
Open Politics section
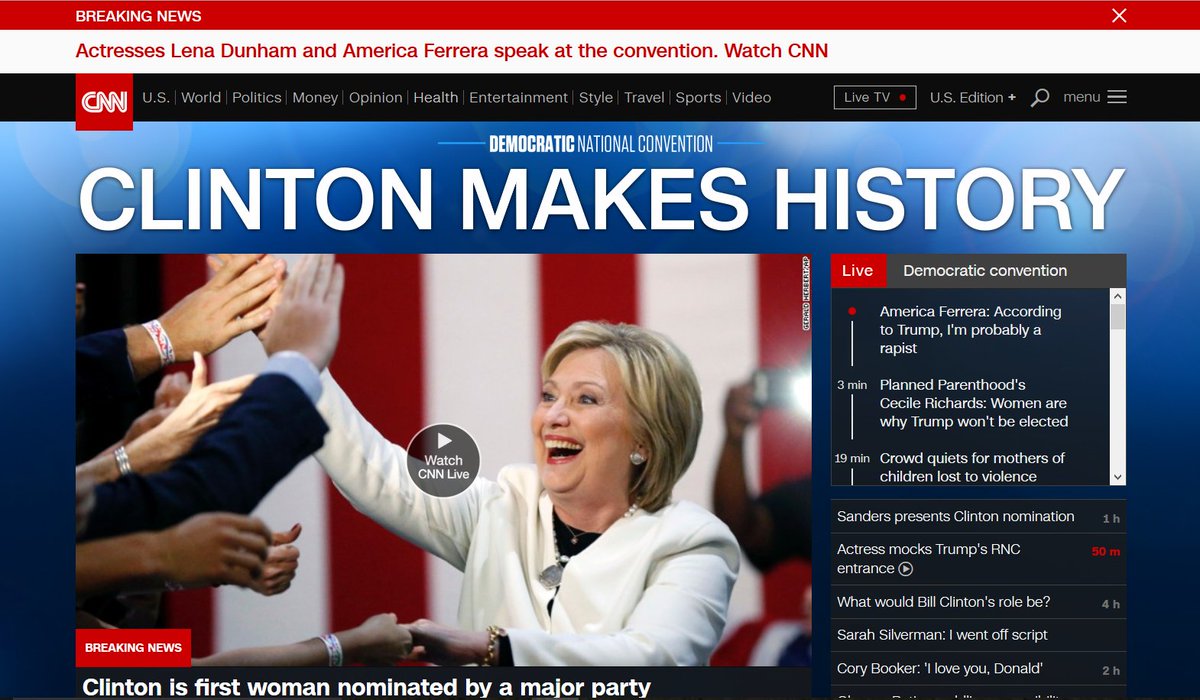pos(257,97)
